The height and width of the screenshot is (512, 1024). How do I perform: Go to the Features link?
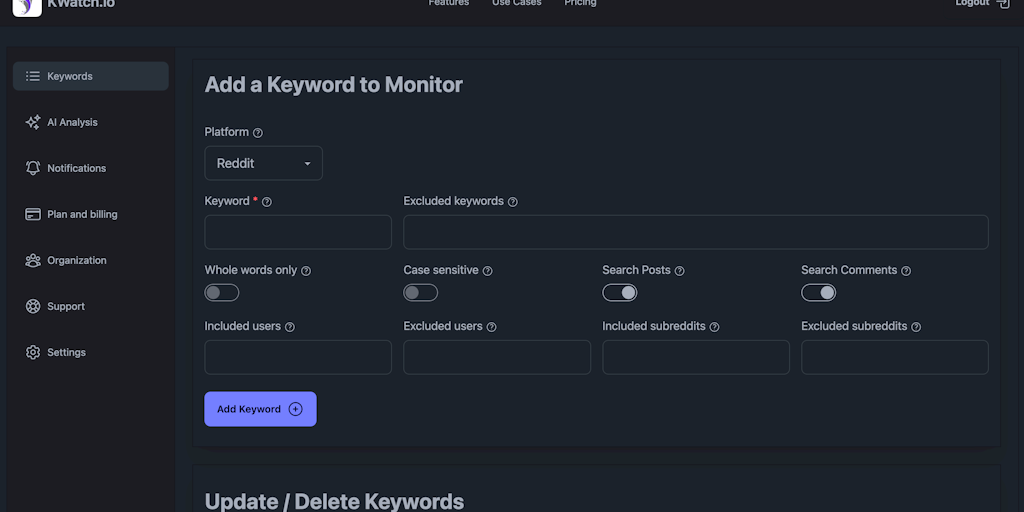[x=449, y=4]
